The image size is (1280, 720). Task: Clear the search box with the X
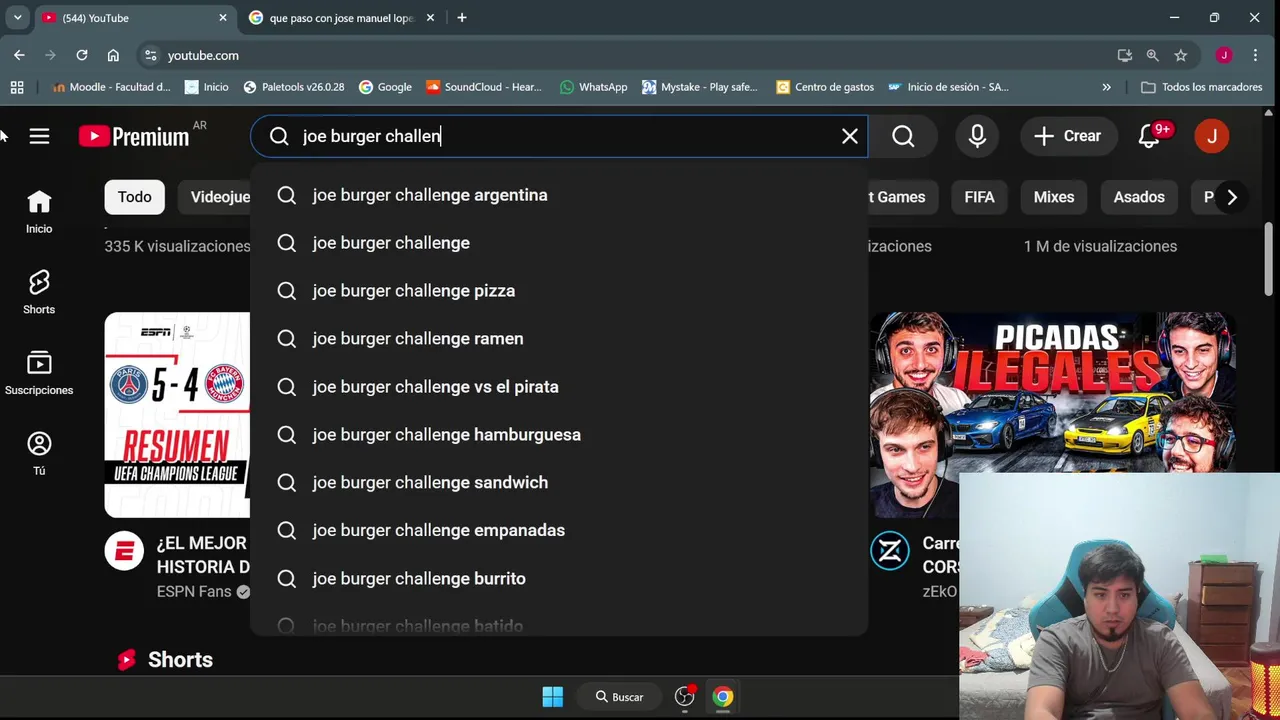tap(850, 136)
